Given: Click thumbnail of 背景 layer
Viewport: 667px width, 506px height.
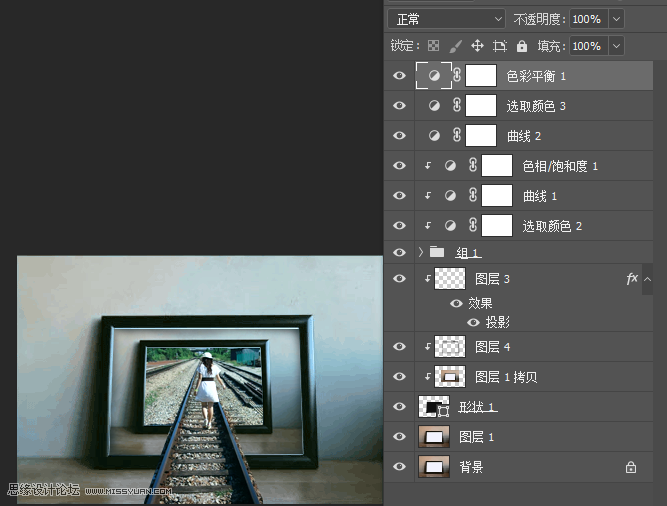Looking at the screenshot, I should point(434,466).
